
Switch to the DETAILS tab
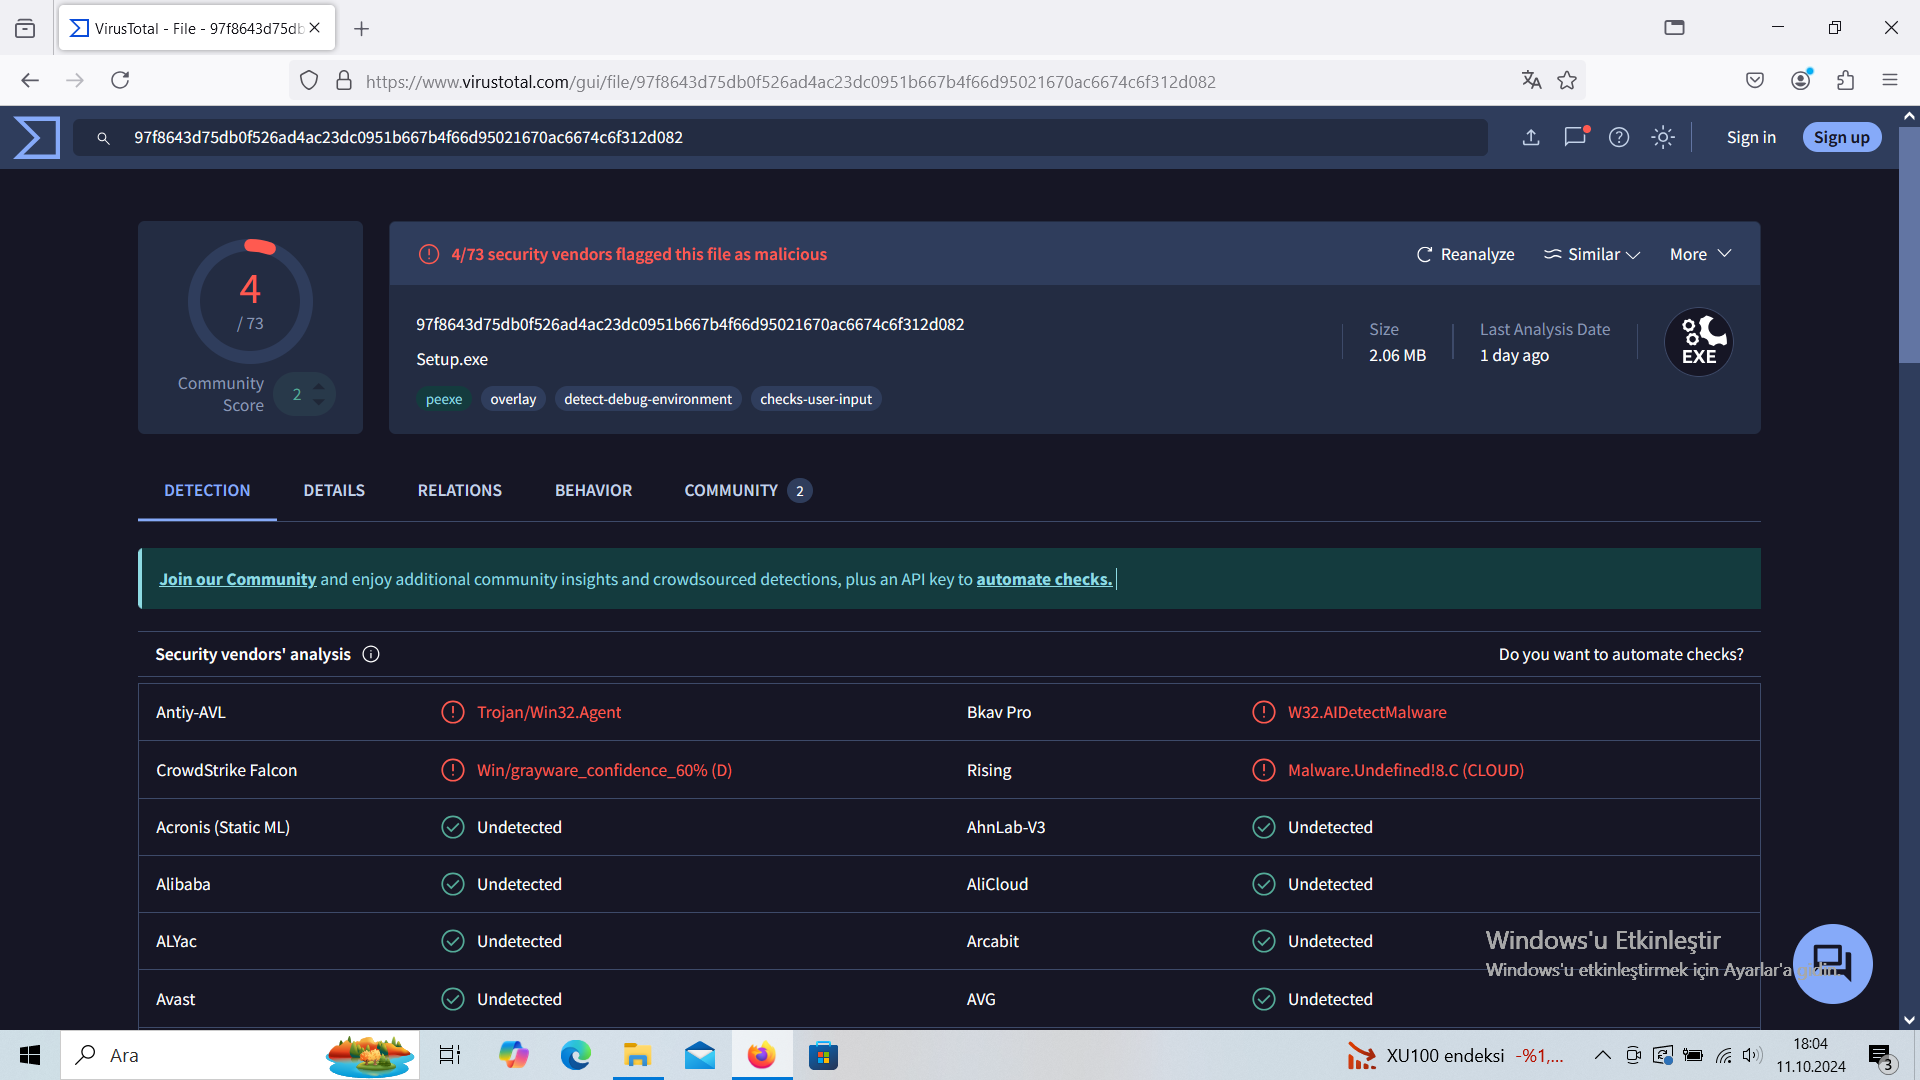tap(334, 490)
